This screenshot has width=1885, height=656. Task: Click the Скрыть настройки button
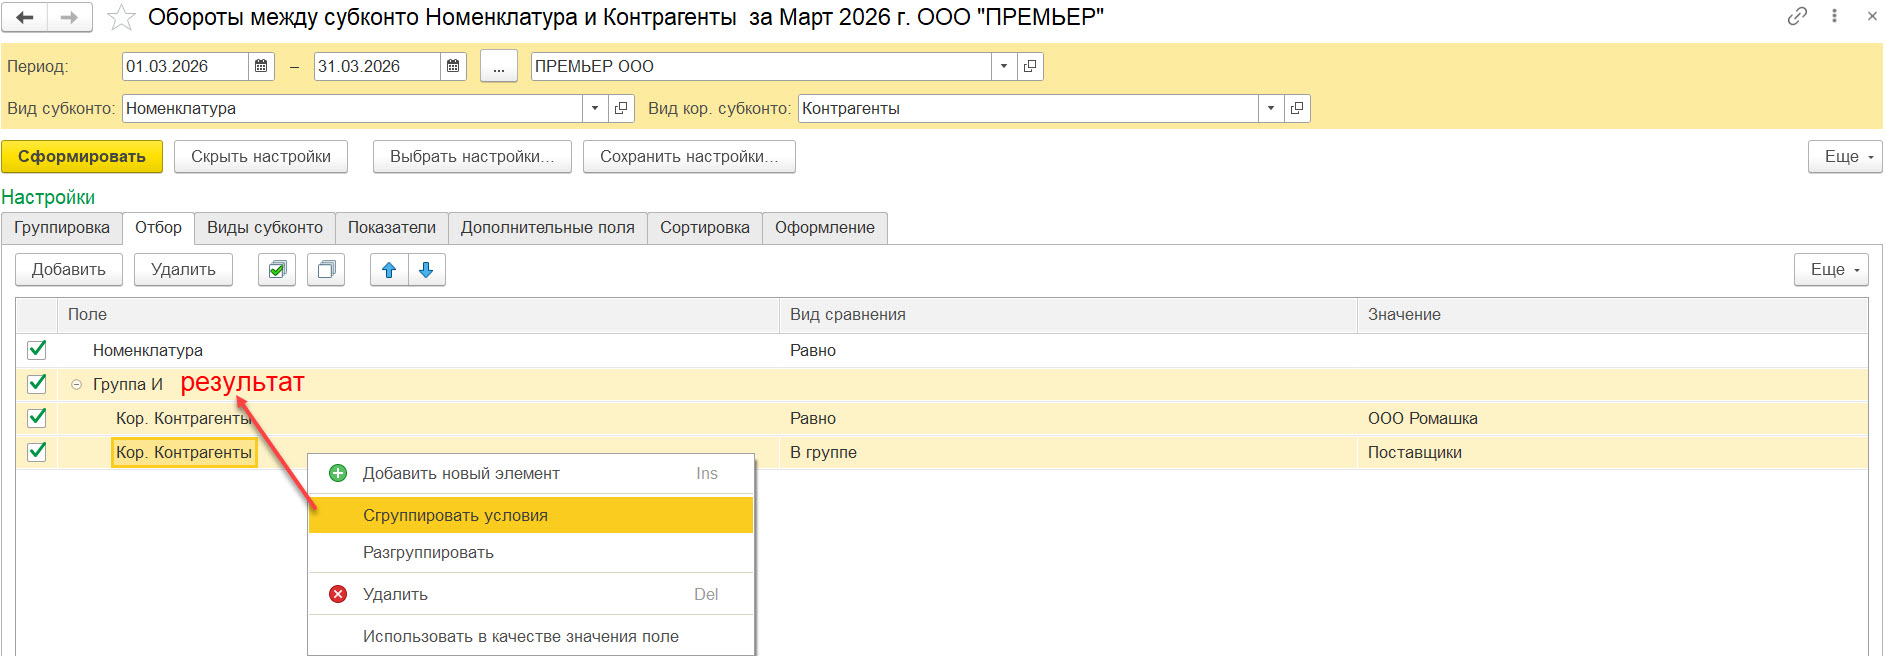(260, 156)
